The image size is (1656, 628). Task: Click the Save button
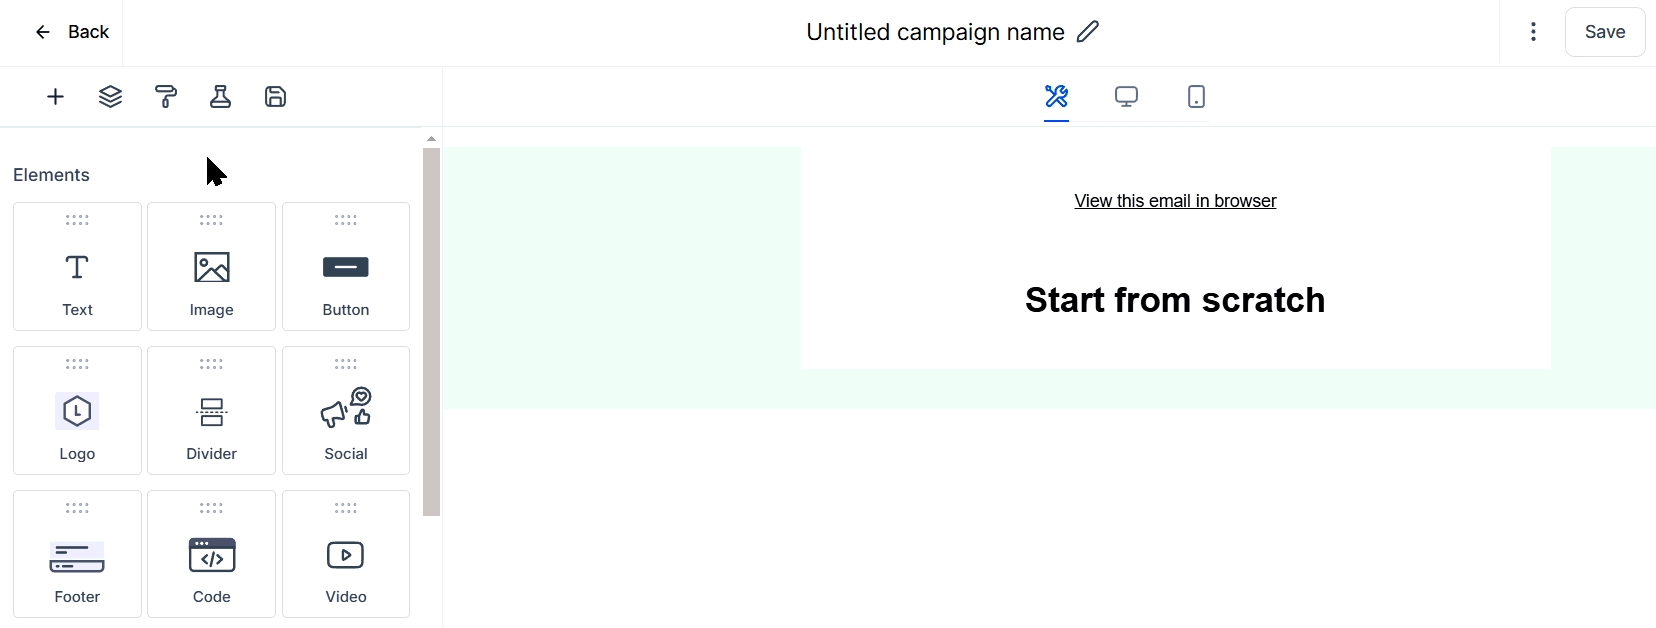pyautogui.click(x=1604, y=32)
